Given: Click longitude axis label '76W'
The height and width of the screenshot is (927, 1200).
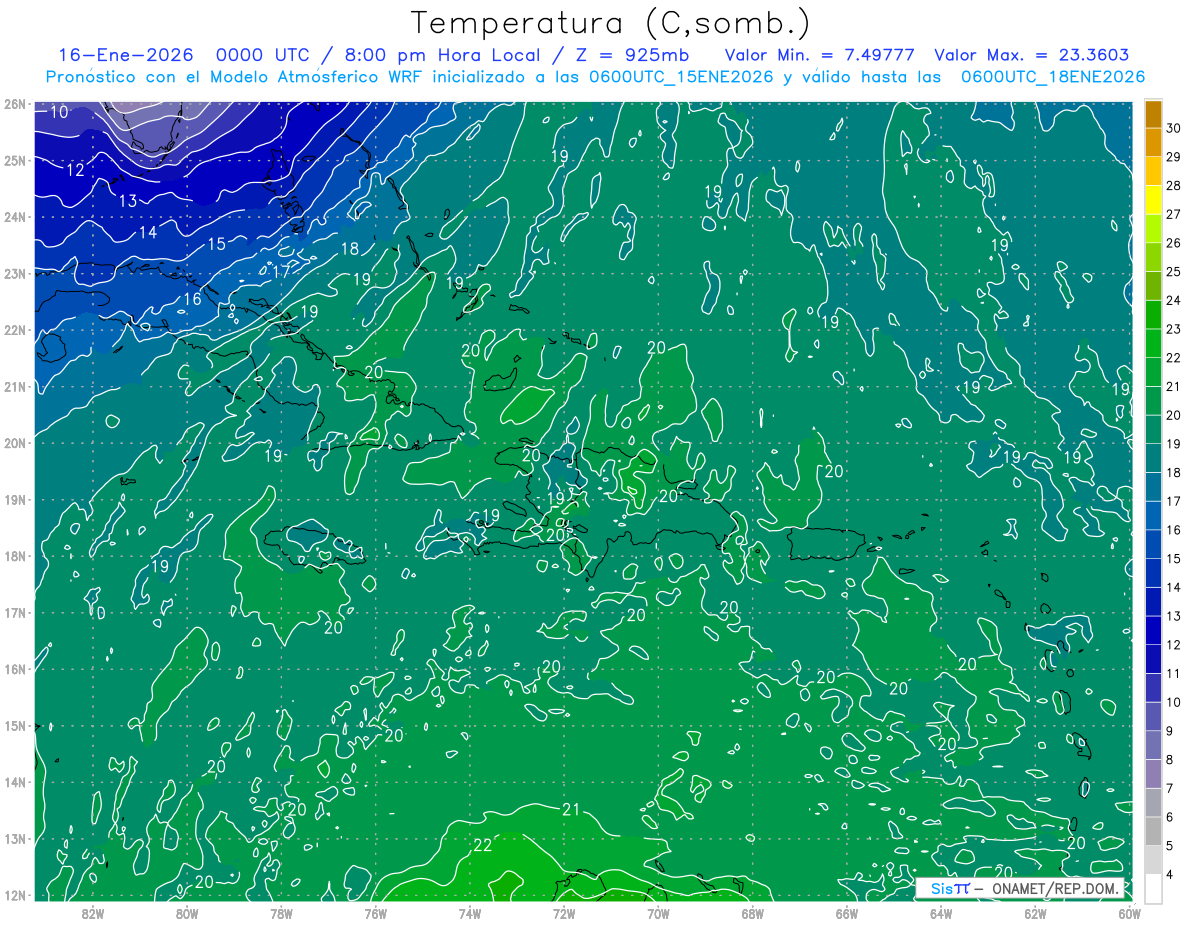Looking at the screenshot, I should point(376,913).
